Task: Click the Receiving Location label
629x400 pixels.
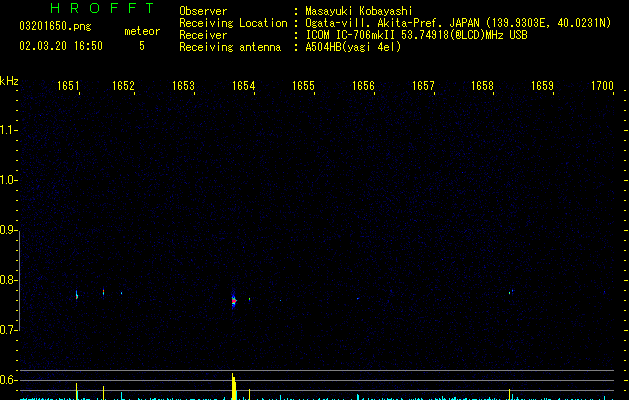Action: point(233,23)
